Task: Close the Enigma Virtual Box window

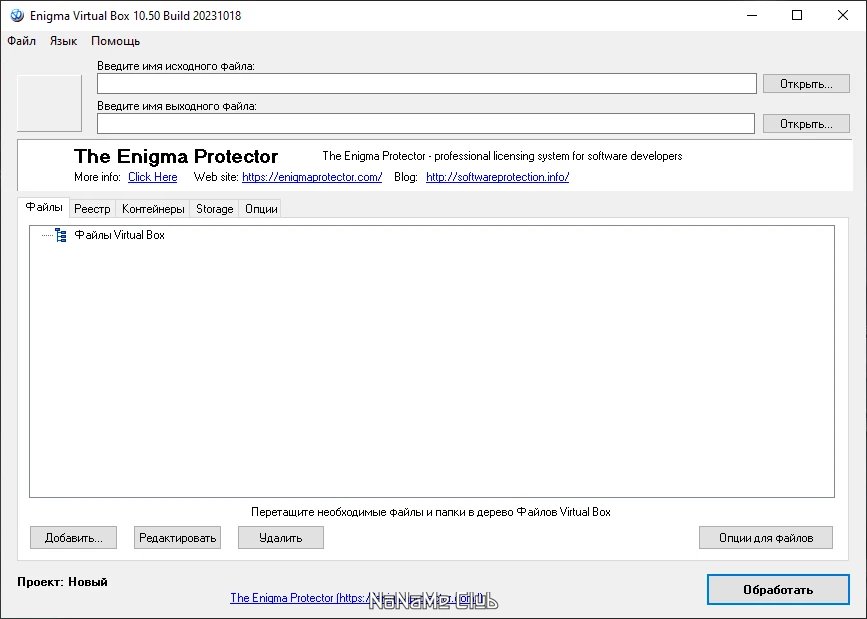Action: (843, 15)
